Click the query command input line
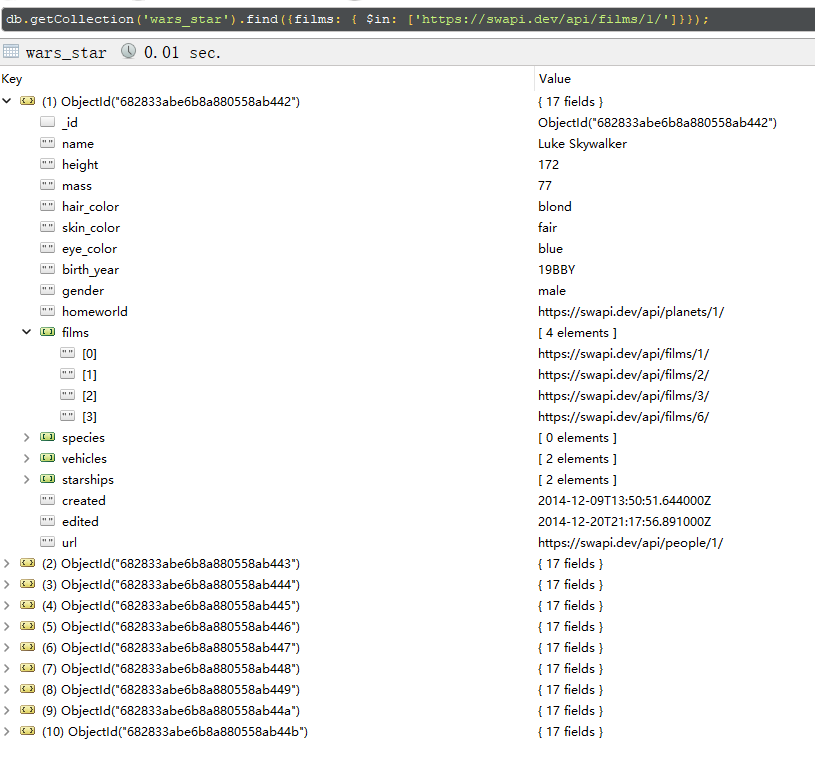This screenshot has height=758, width=815. [408, 20]
